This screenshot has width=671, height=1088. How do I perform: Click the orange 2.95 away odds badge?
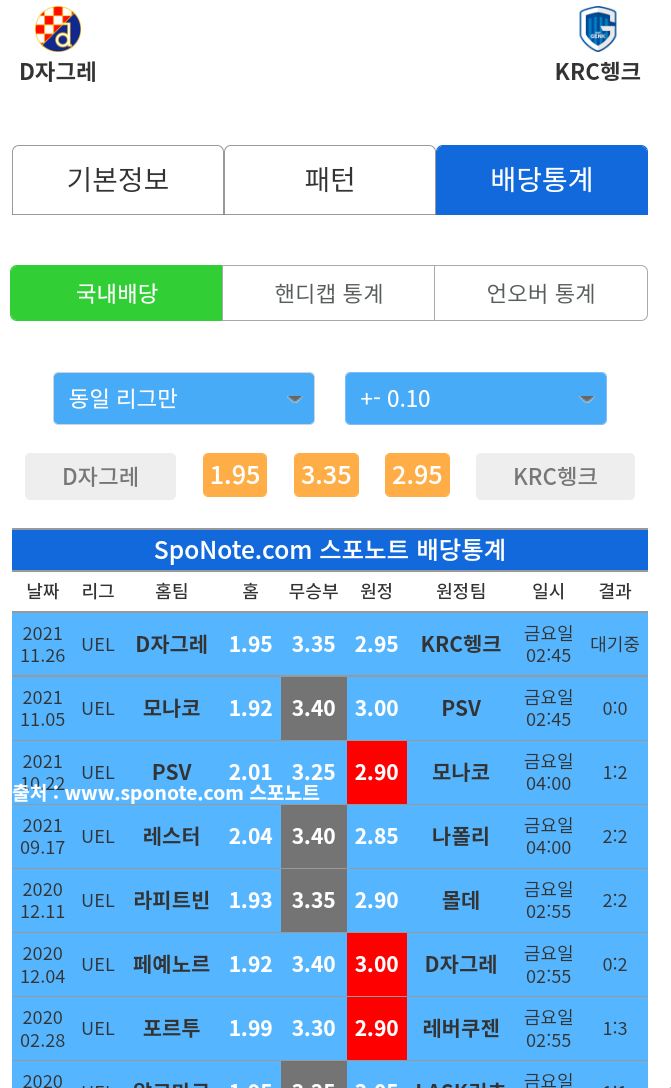pyautogui.click(x=417, y=475)
